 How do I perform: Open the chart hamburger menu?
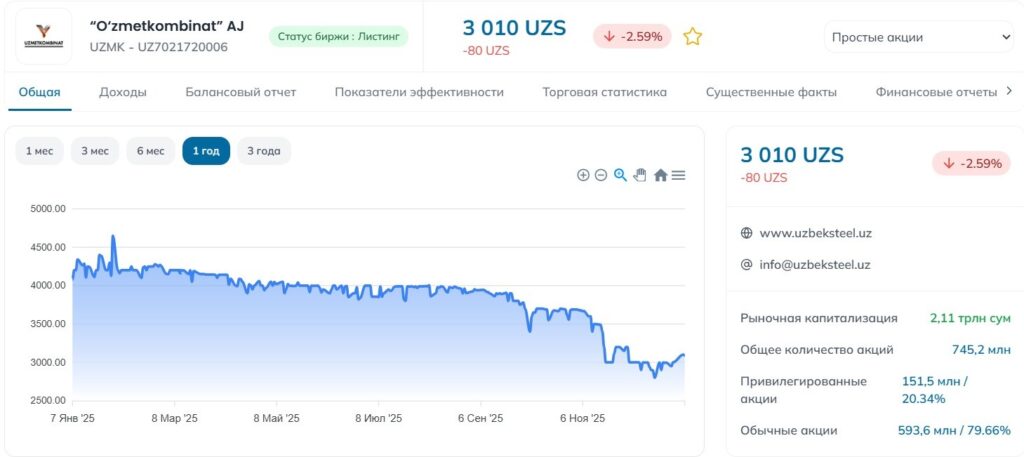point(678,175)
